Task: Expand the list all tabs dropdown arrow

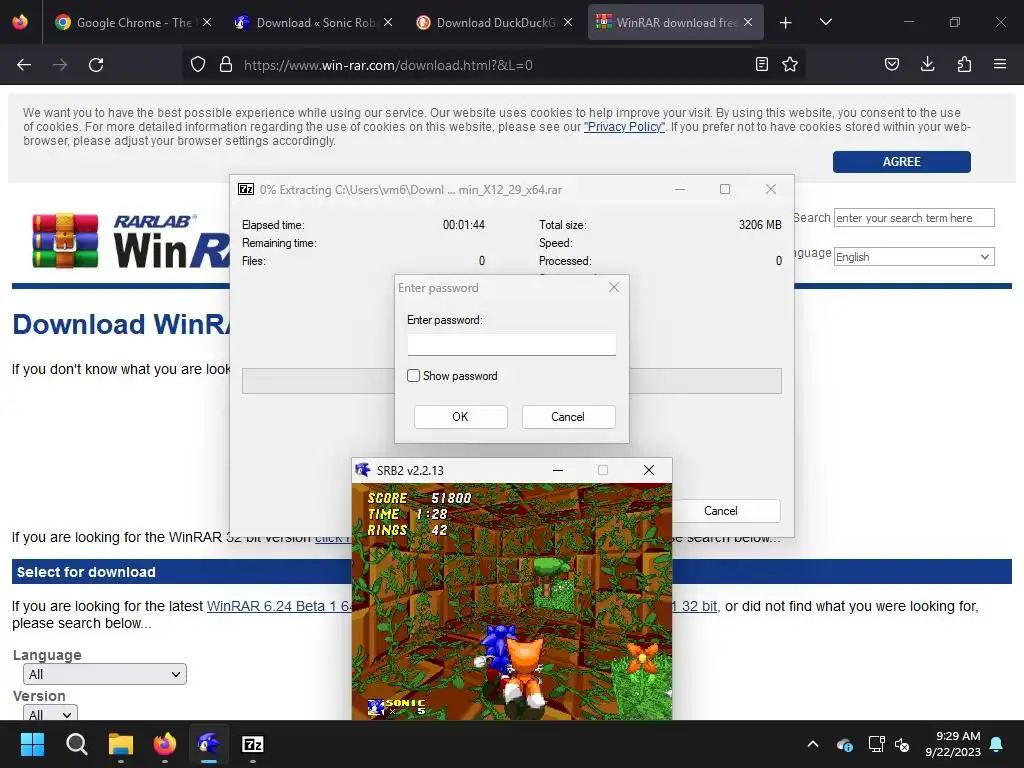Action: [x=826, y=22]
